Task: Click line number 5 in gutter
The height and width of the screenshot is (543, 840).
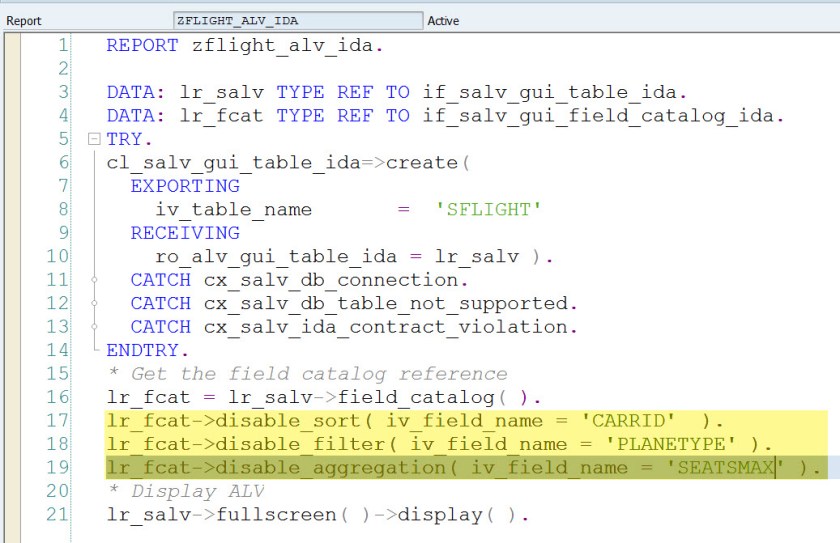Action: coord(63,139)
